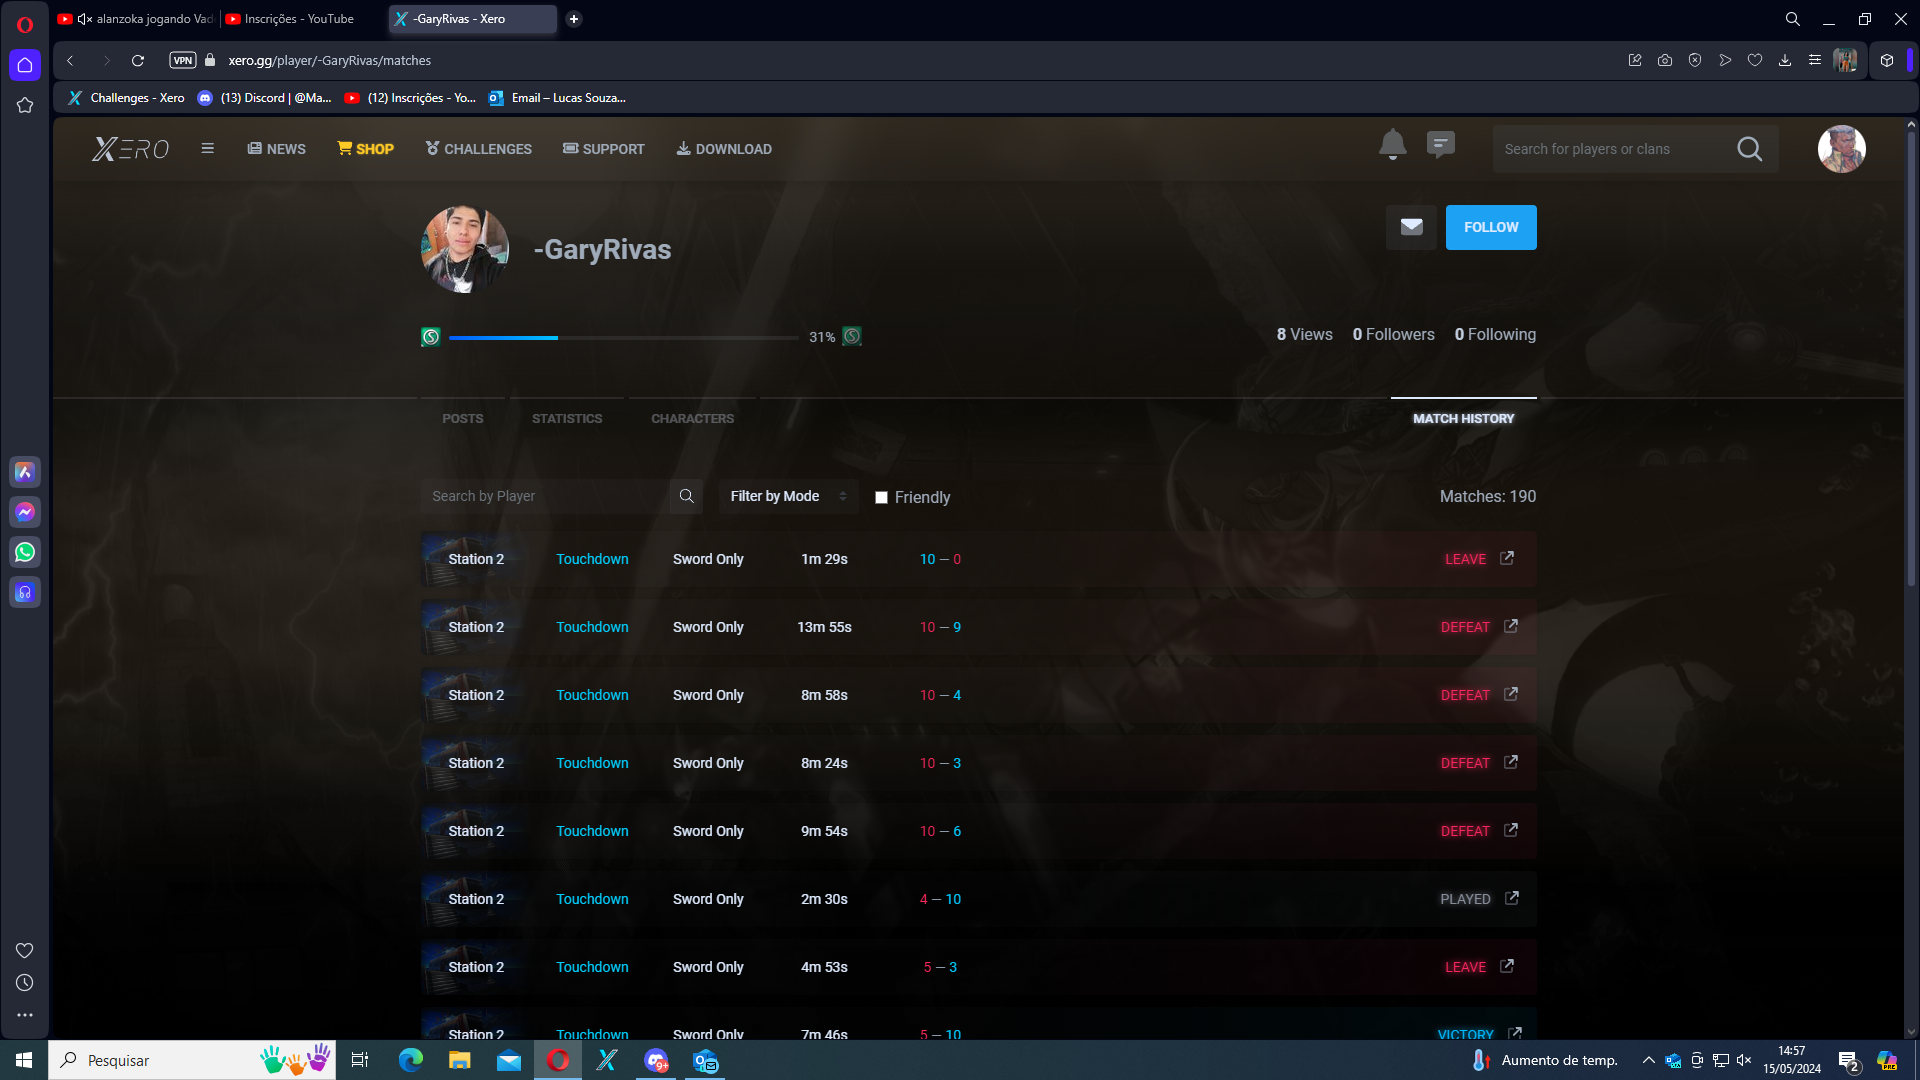The image size is (1920, 1080).
Task: Enable the Friendly checkbox filter
Action: (881, 498)
